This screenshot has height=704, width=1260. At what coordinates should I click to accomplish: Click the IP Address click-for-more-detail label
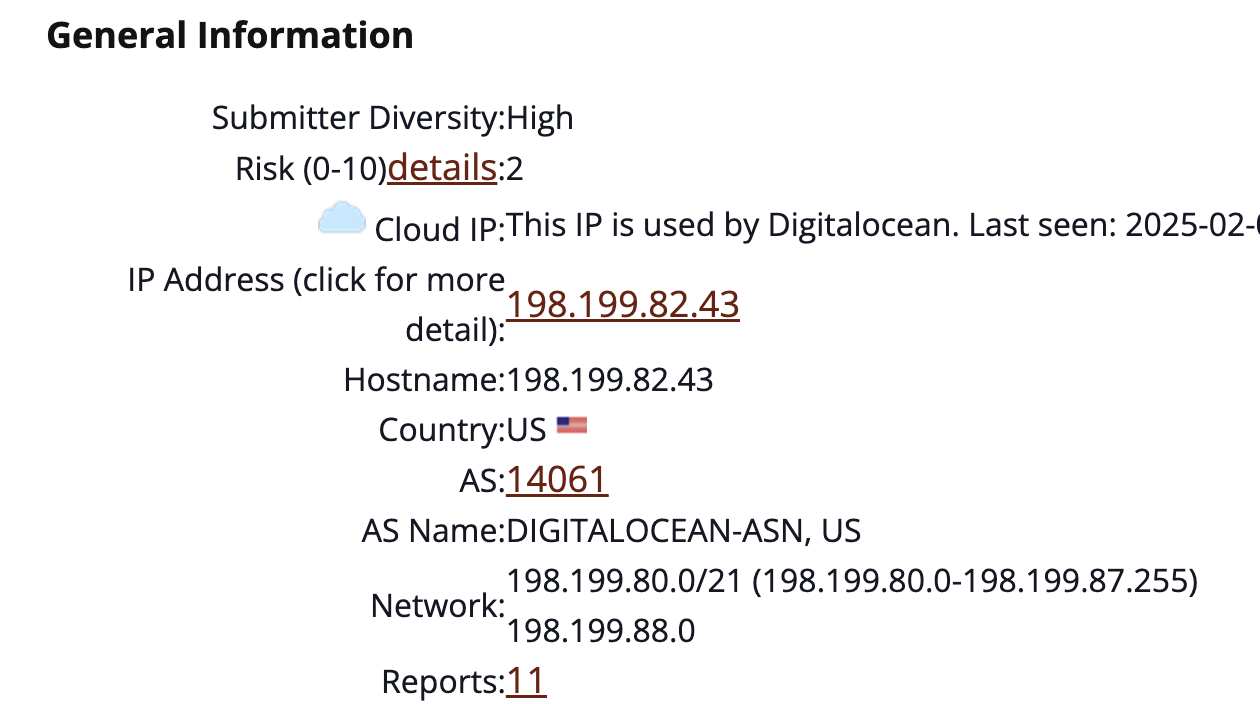tap(316, 304)
